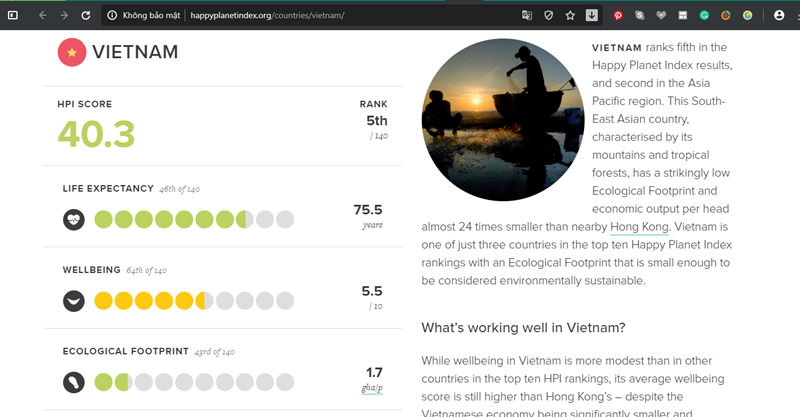Click the VIETNAM page heading
Screen dimensions: 800x417
135,52
